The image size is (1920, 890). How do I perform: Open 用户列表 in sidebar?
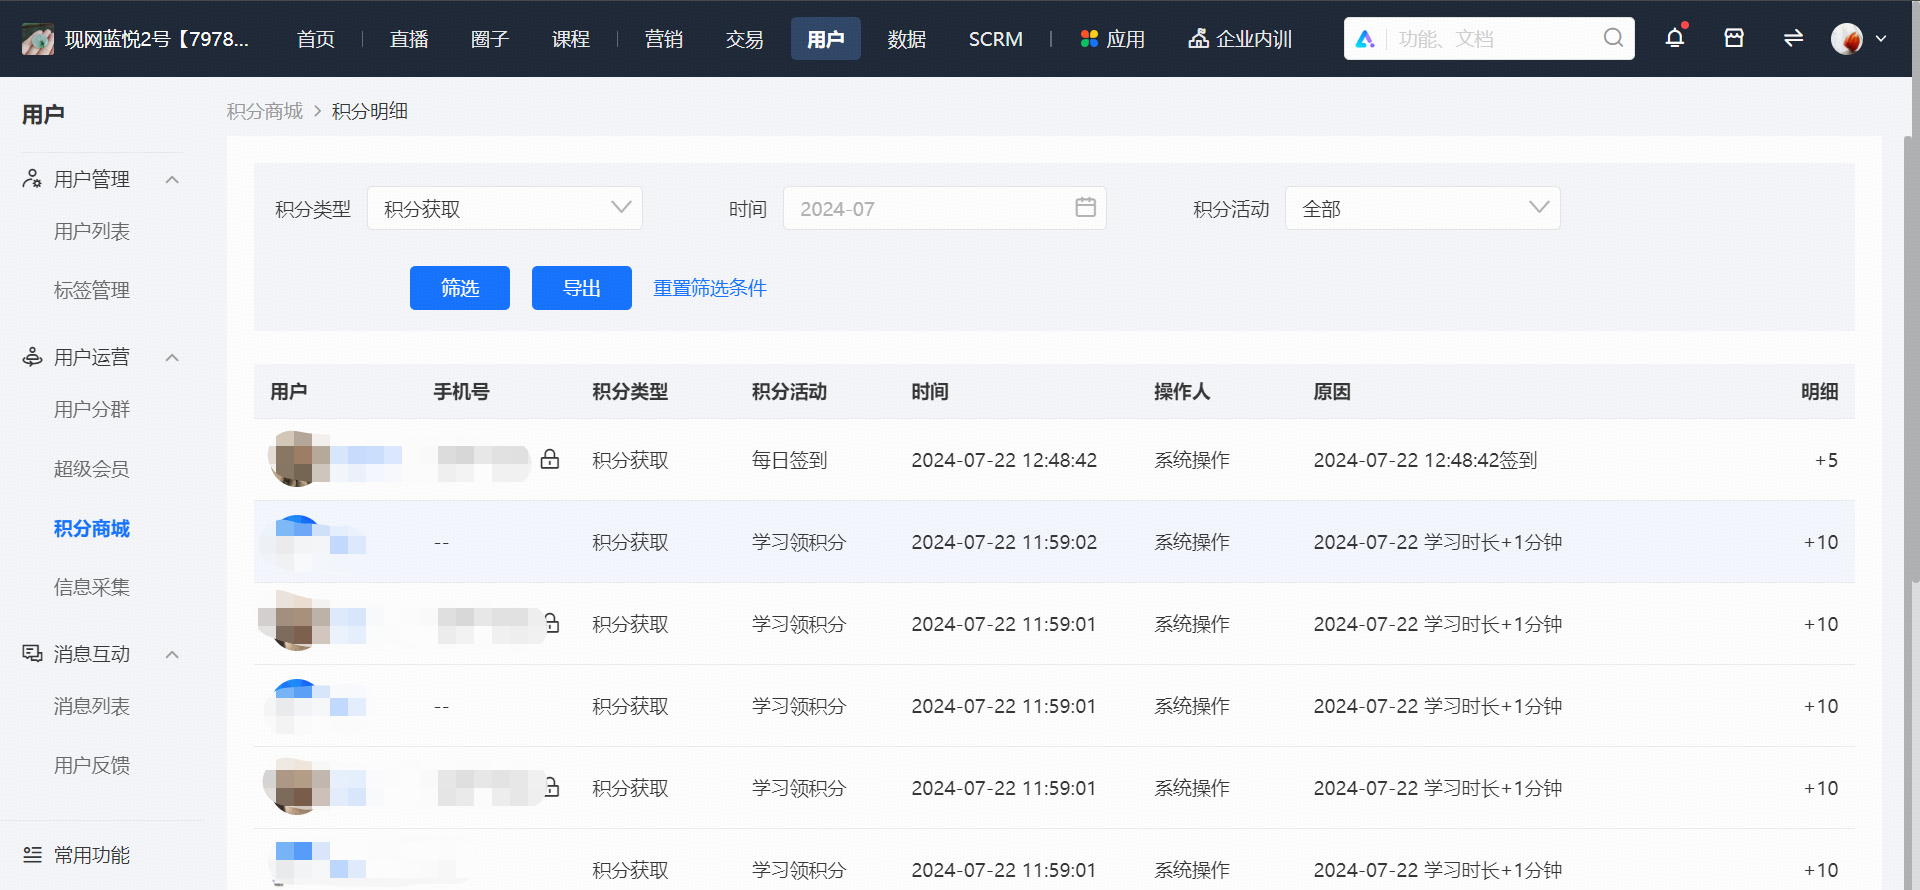pos(92,231)
